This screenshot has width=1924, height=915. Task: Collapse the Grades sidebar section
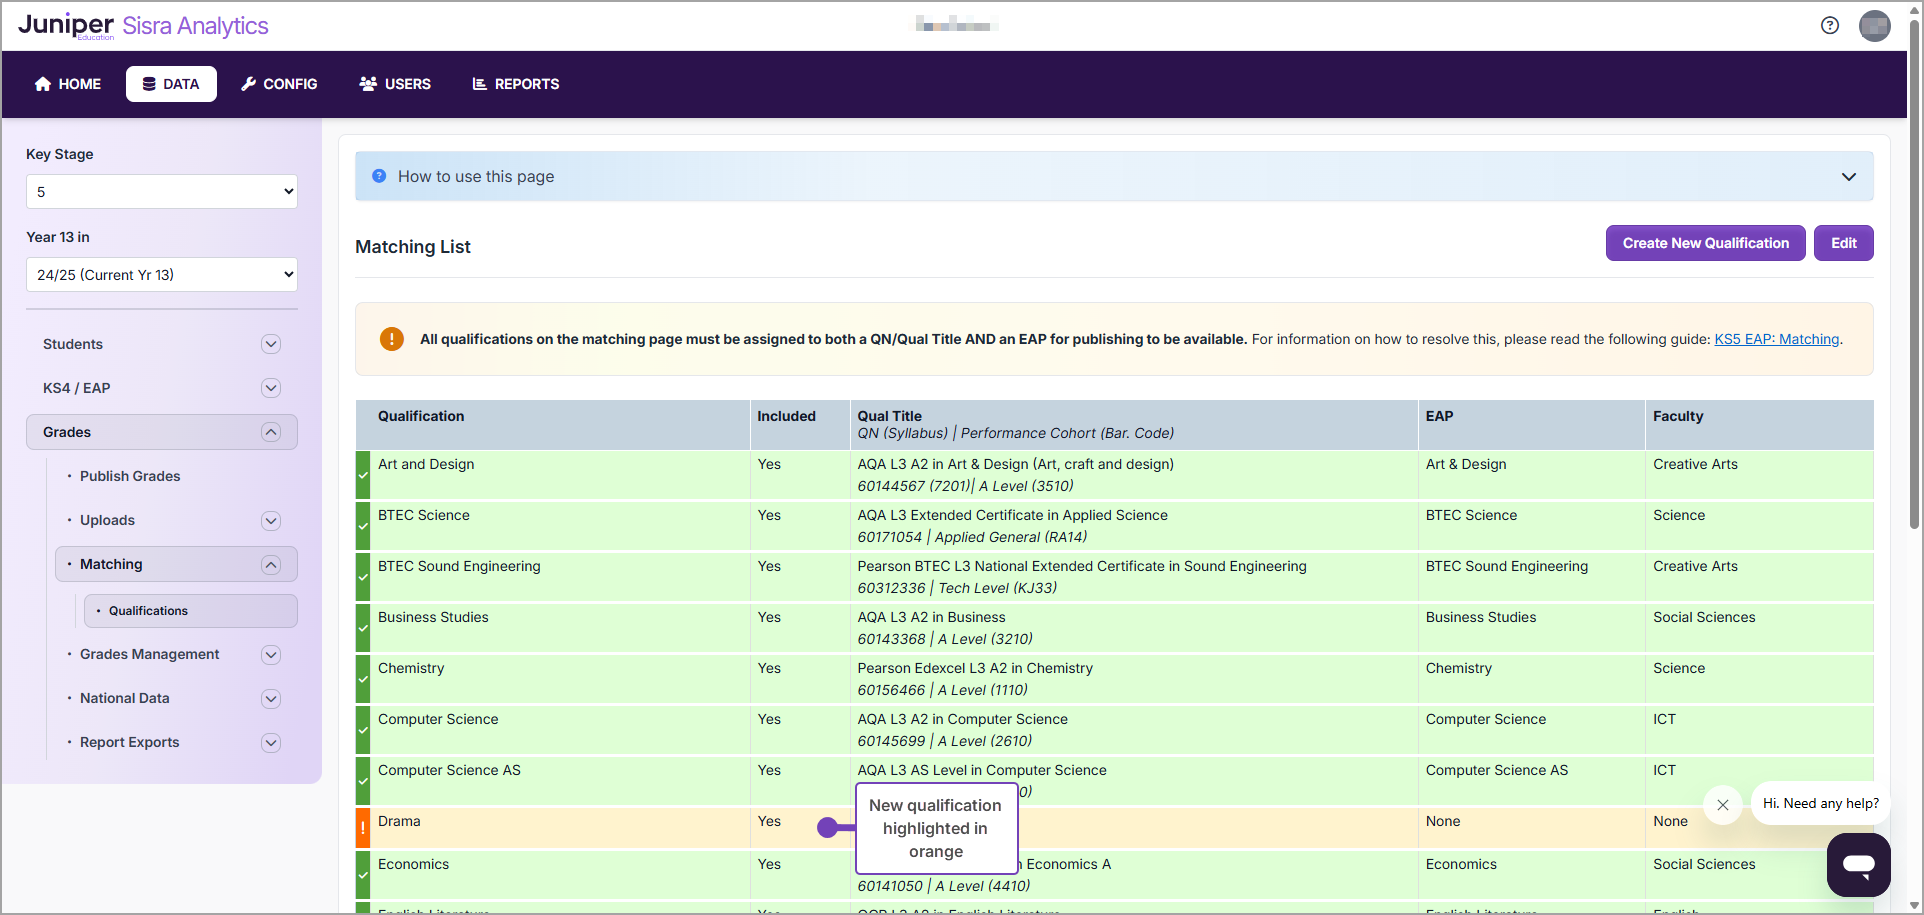270,432
